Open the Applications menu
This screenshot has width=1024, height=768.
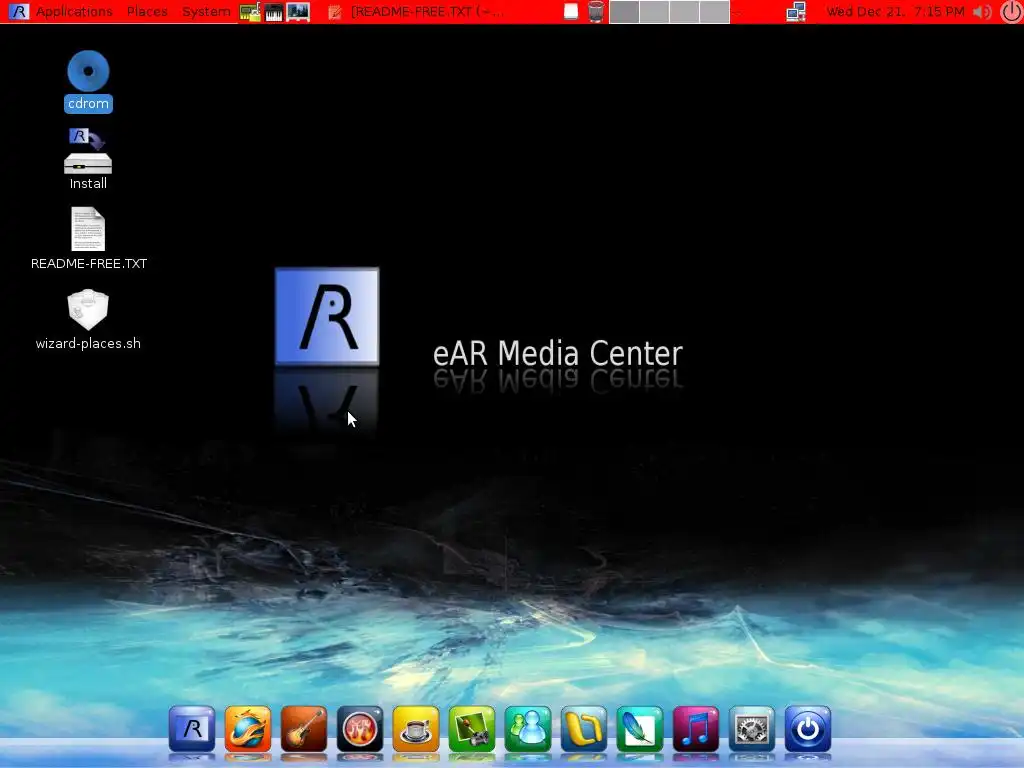(74, 12)
